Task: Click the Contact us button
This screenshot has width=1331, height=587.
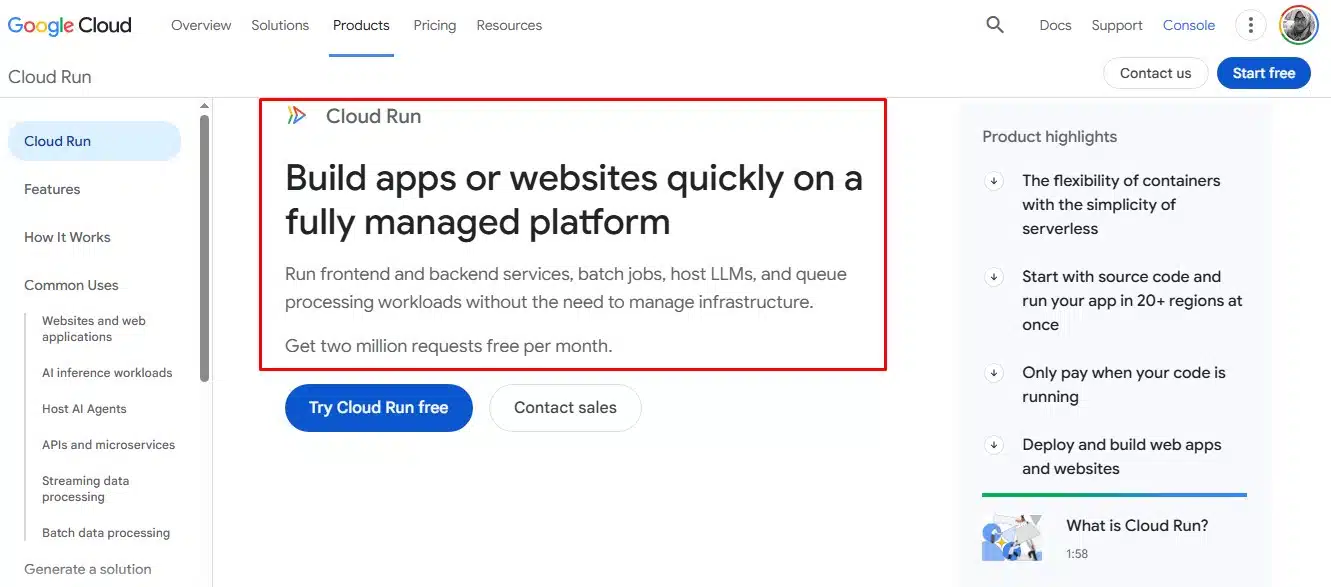Action: tap(1155, 73)
